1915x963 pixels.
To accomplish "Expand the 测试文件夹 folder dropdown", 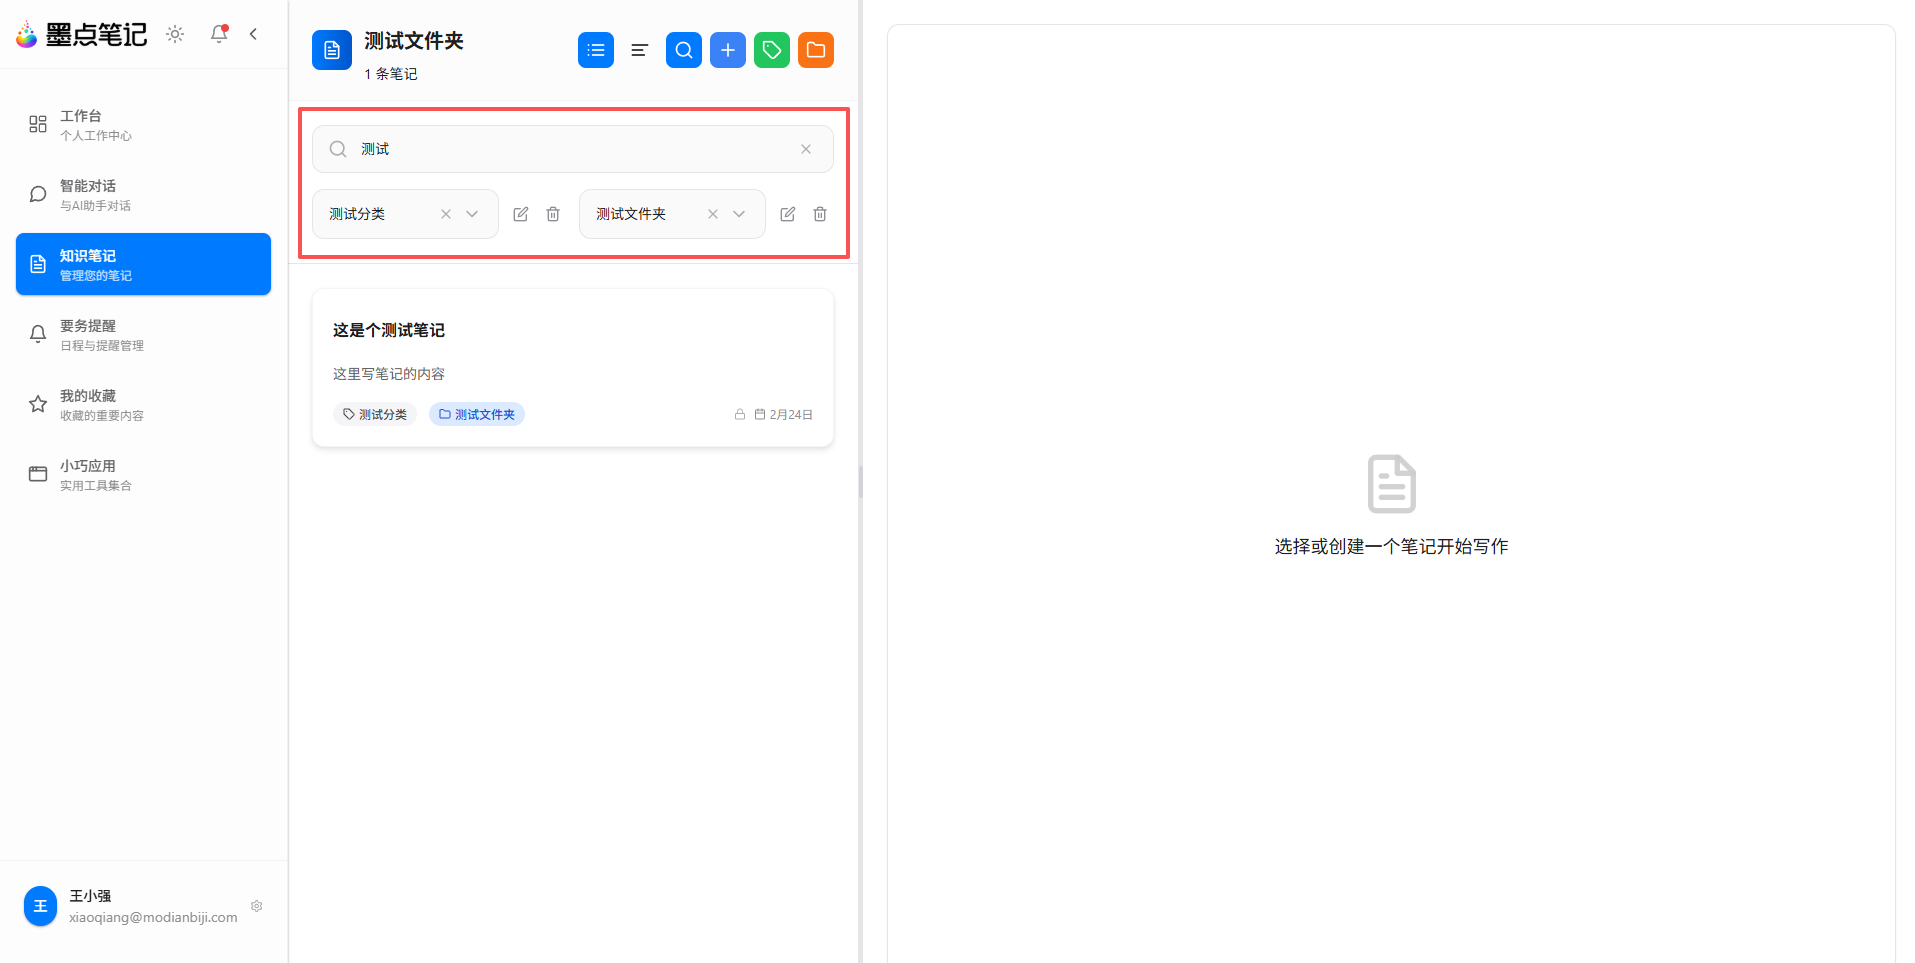I will click(739, 214).
